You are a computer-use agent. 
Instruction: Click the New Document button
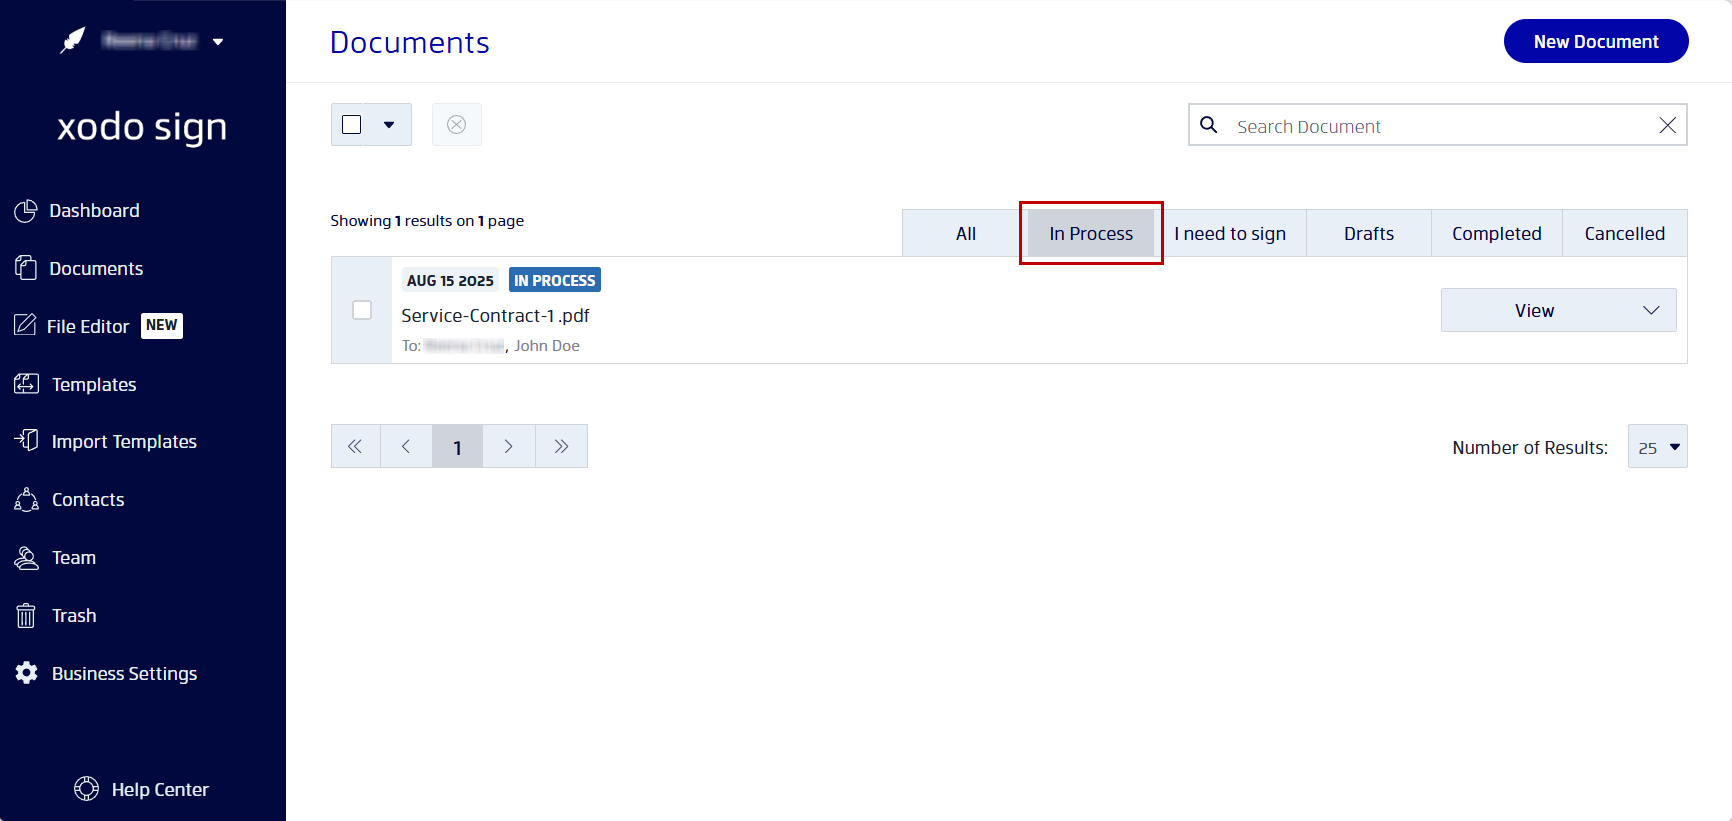[1596, 41]
